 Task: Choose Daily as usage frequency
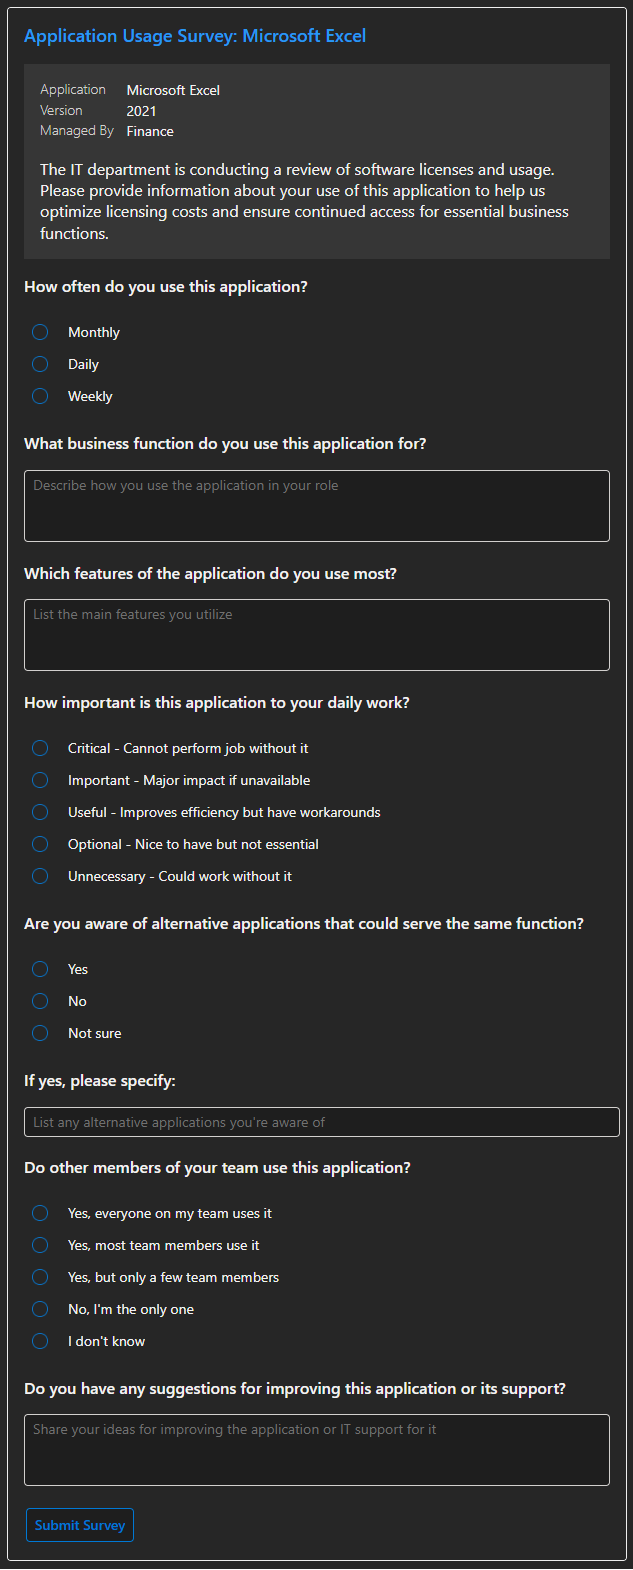click(x=40, y=364)
